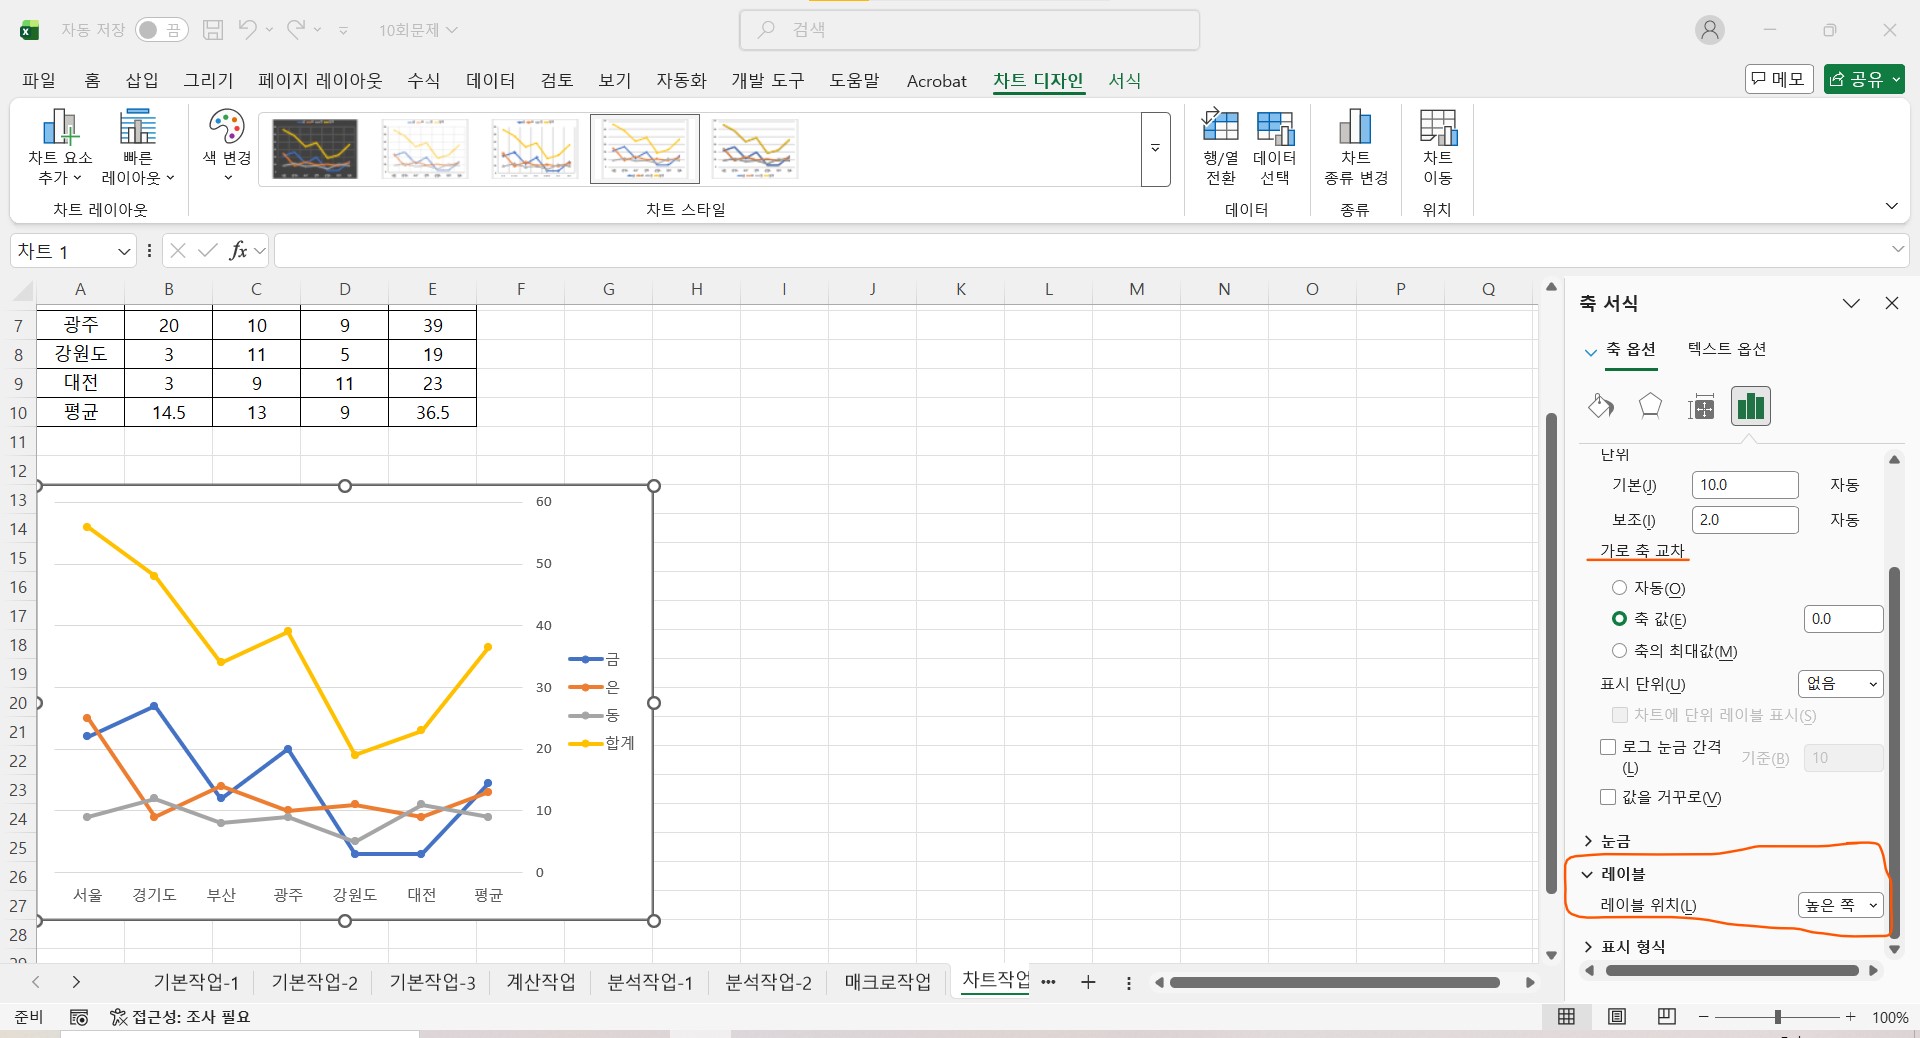Click the 메모 (Comments) button
The width and height of the screenshot is (1920, 1038).
1778,79
